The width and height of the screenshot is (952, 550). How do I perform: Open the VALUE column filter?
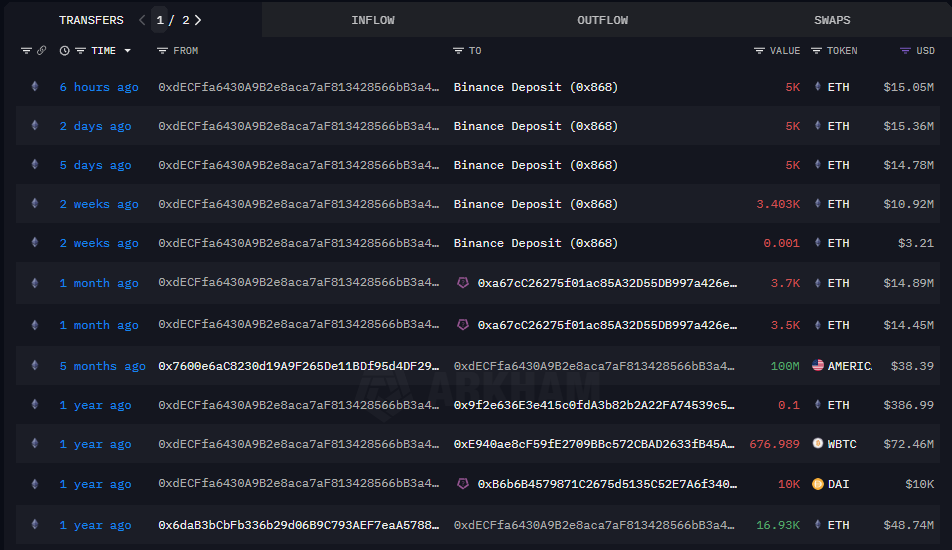(x=759, y=51)
